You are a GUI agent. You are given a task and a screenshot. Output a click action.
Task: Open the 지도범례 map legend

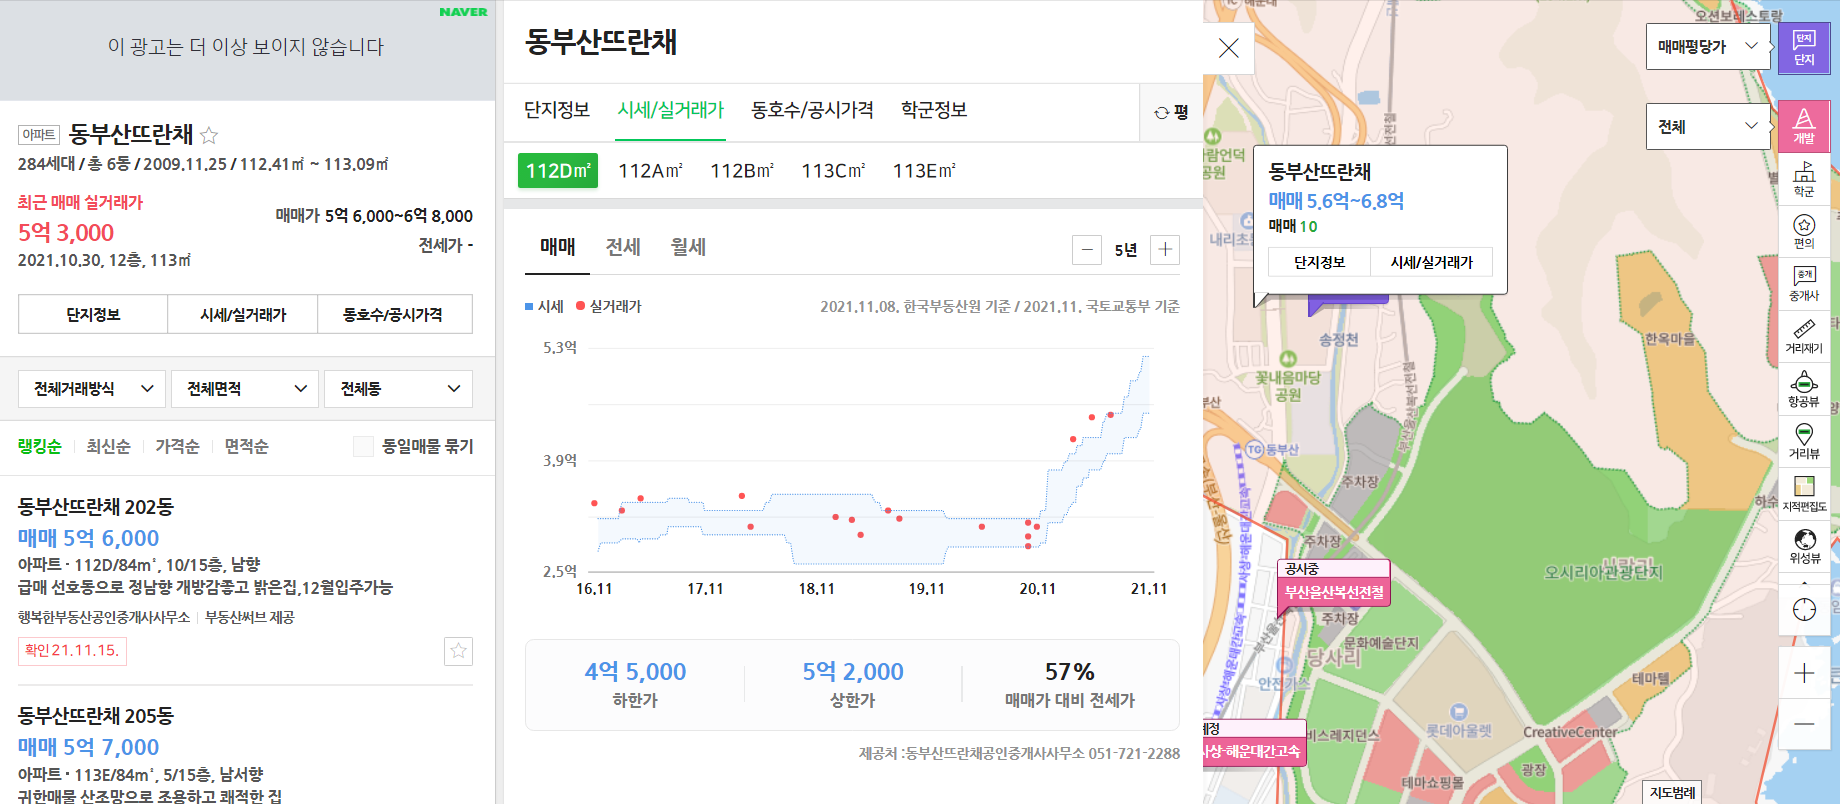[1672, 792]
